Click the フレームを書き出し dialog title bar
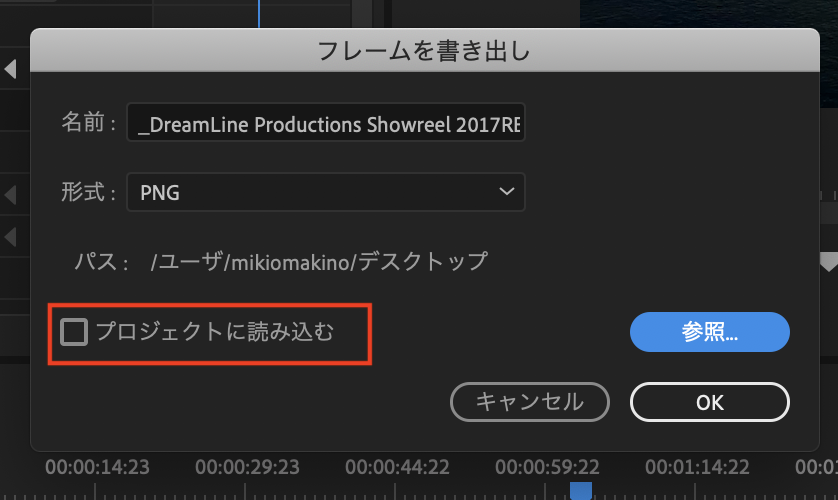 tap(424, 49)
